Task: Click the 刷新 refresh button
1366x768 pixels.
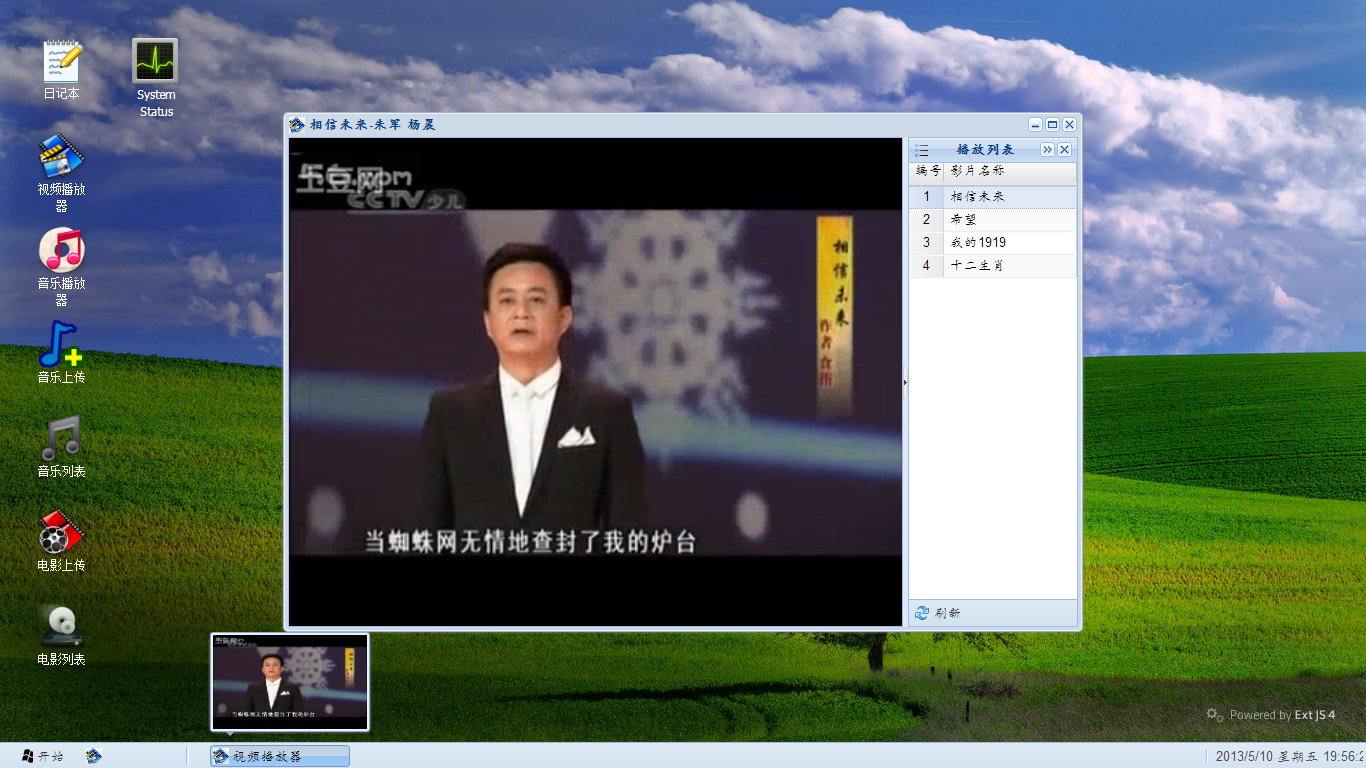Action: tap(938, 613)
